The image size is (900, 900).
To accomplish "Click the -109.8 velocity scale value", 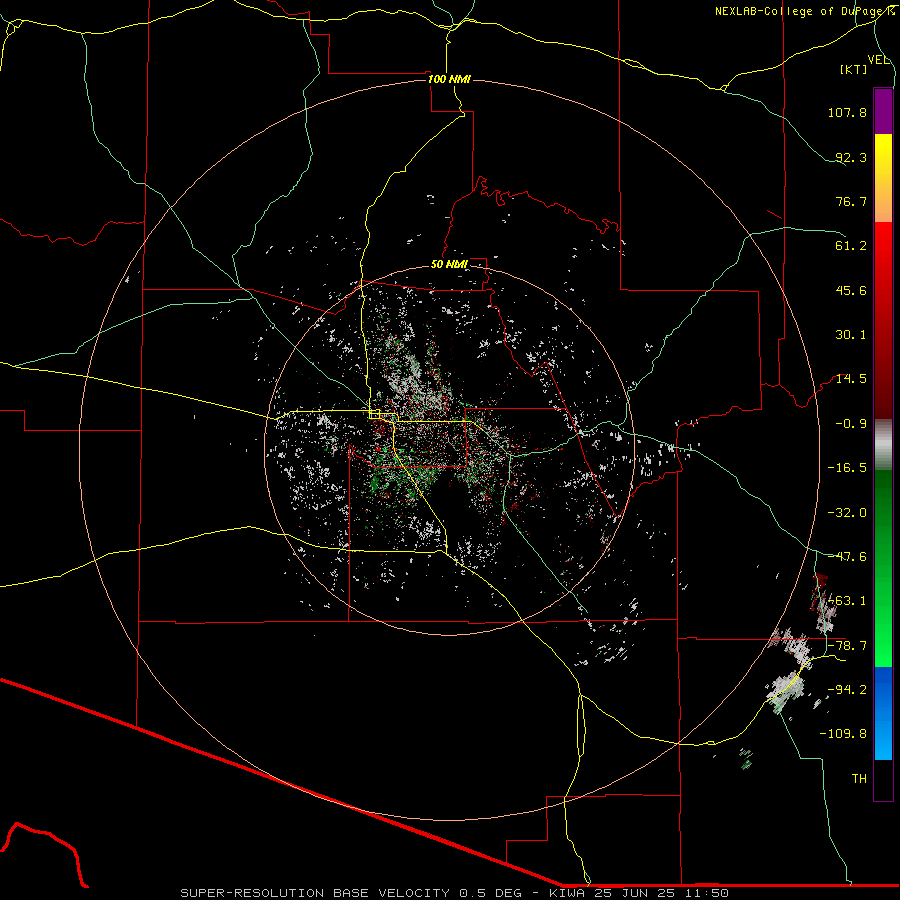I will click(843, 734).
